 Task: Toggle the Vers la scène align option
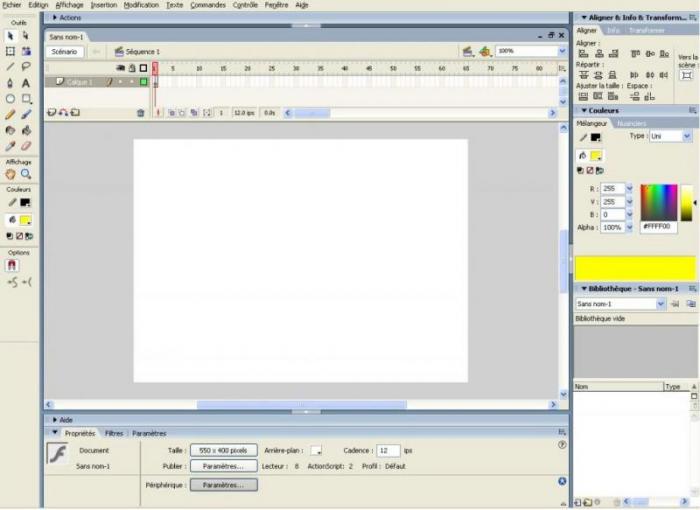point(687,75)
